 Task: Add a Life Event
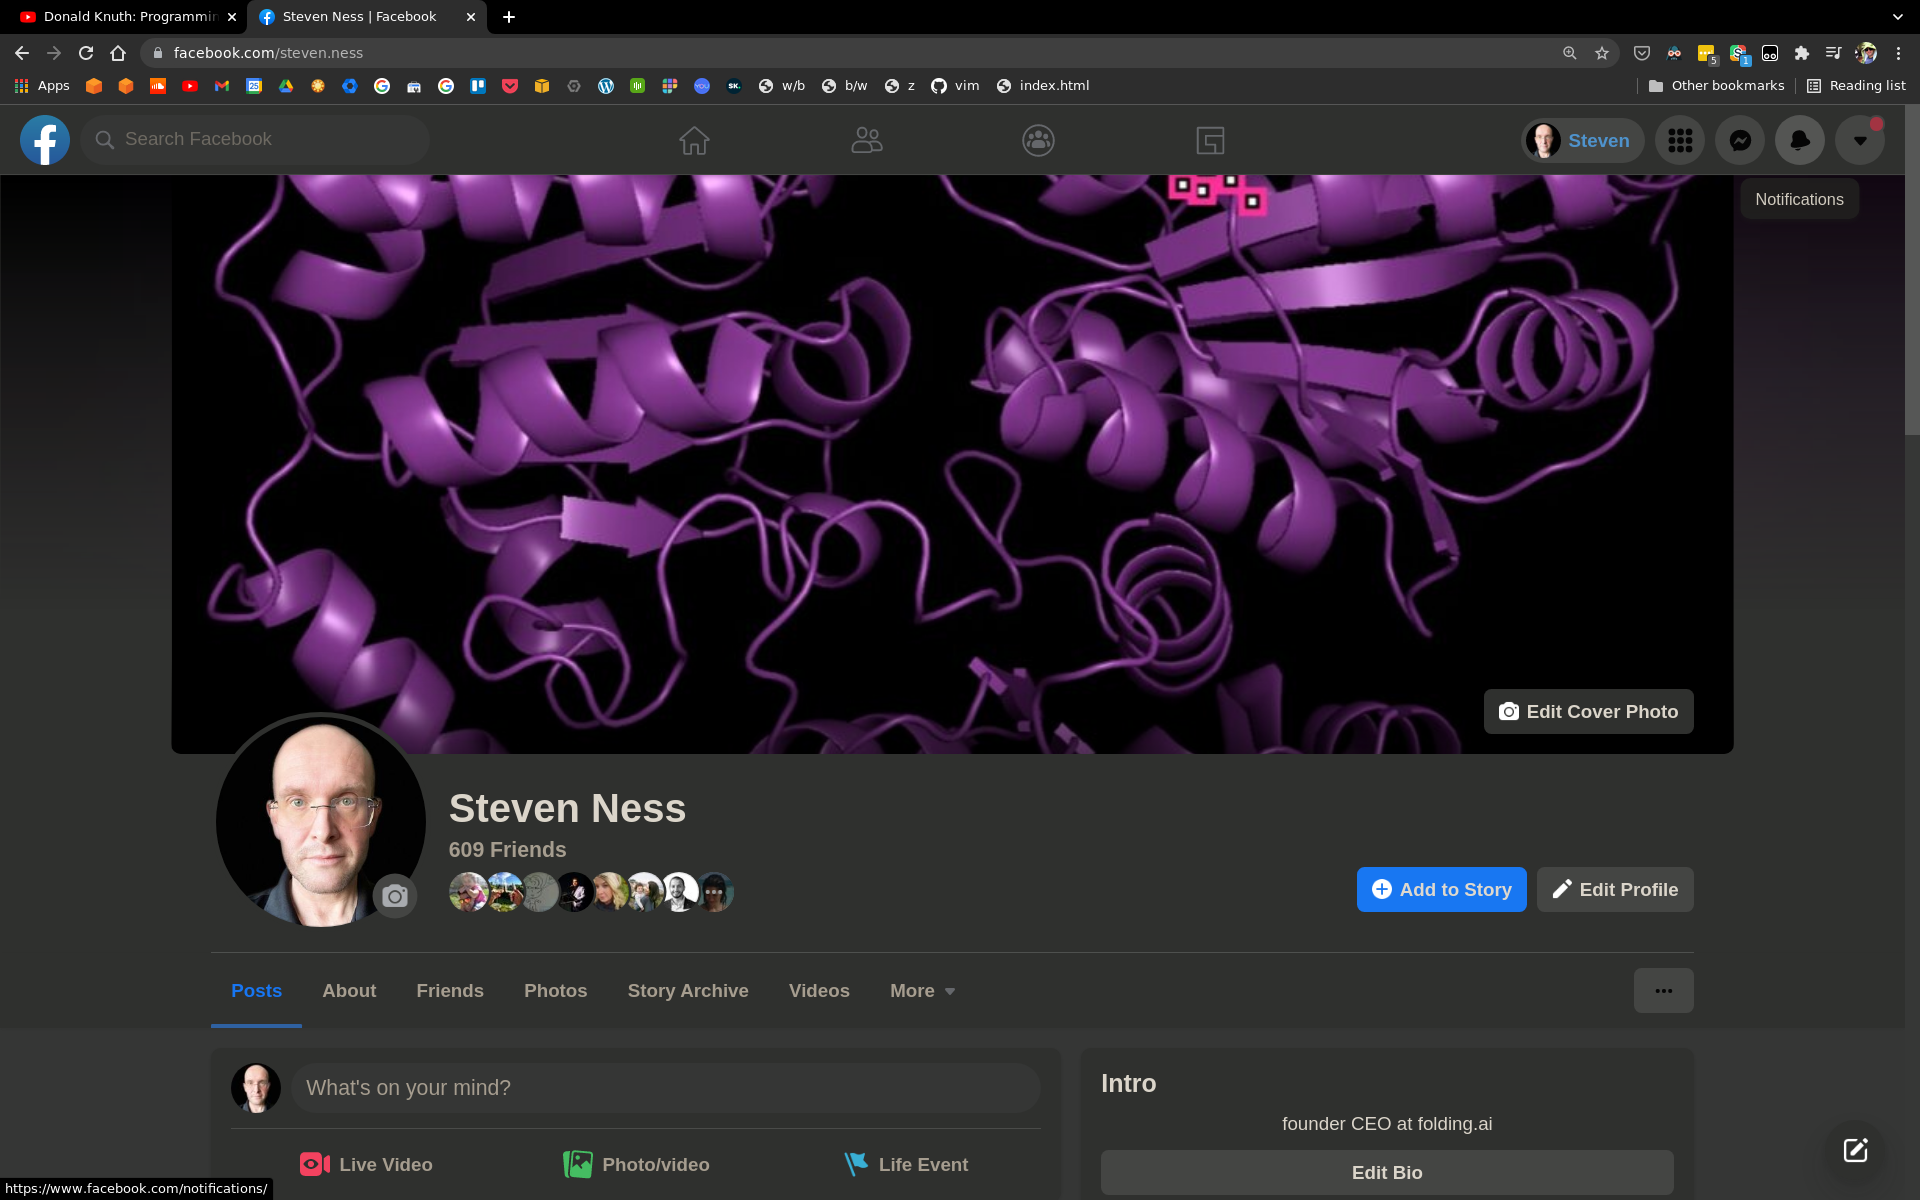906,1164
